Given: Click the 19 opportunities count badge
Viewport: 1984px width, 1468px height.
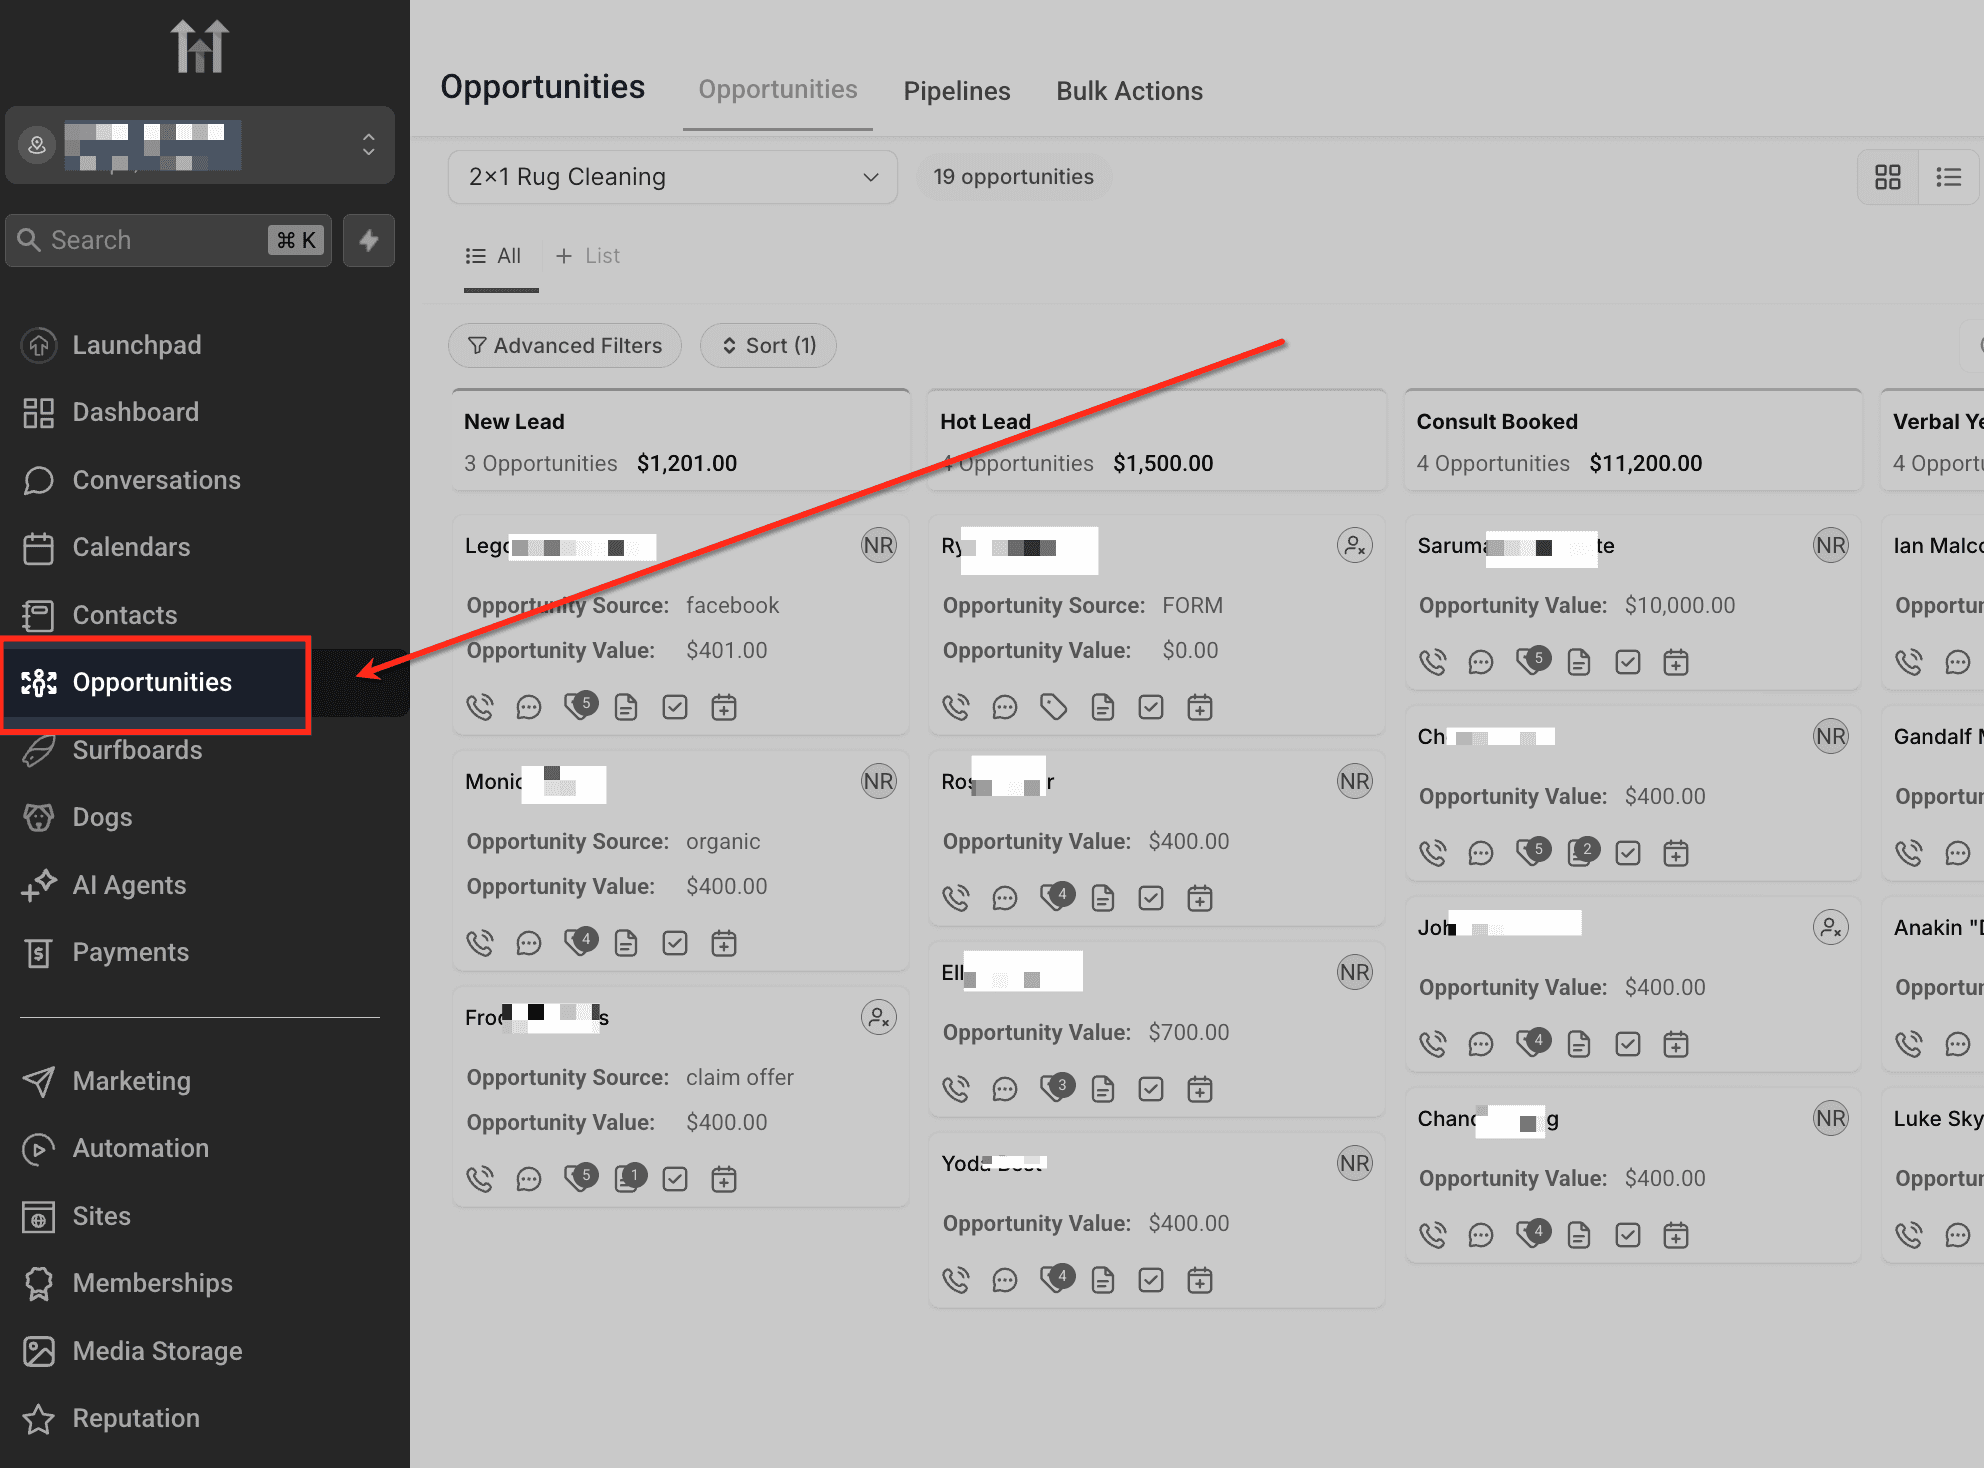Looking at the screenshot, I should coord(1013,177).
